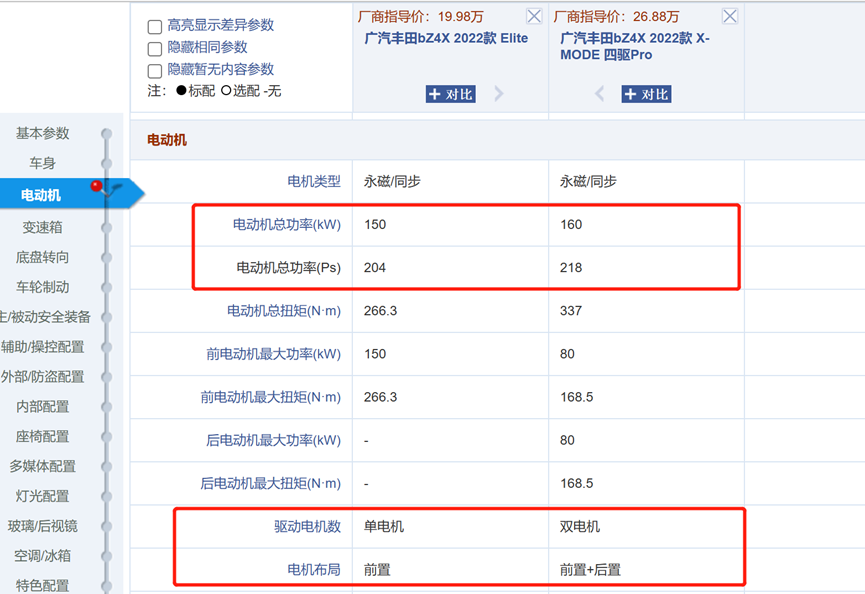
Task: Toggle 隐藏相同参数 checkbox
Action: pos(155,49)
